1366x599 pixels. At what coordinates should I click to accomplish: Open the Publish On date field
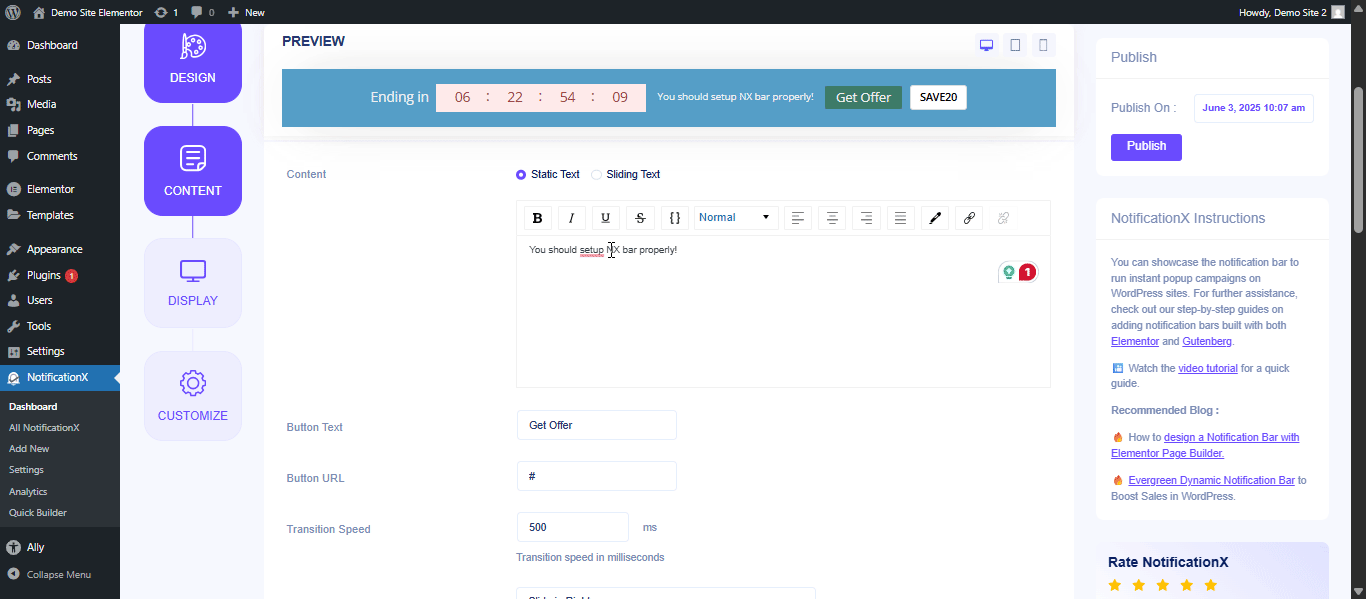(1254, 108)
